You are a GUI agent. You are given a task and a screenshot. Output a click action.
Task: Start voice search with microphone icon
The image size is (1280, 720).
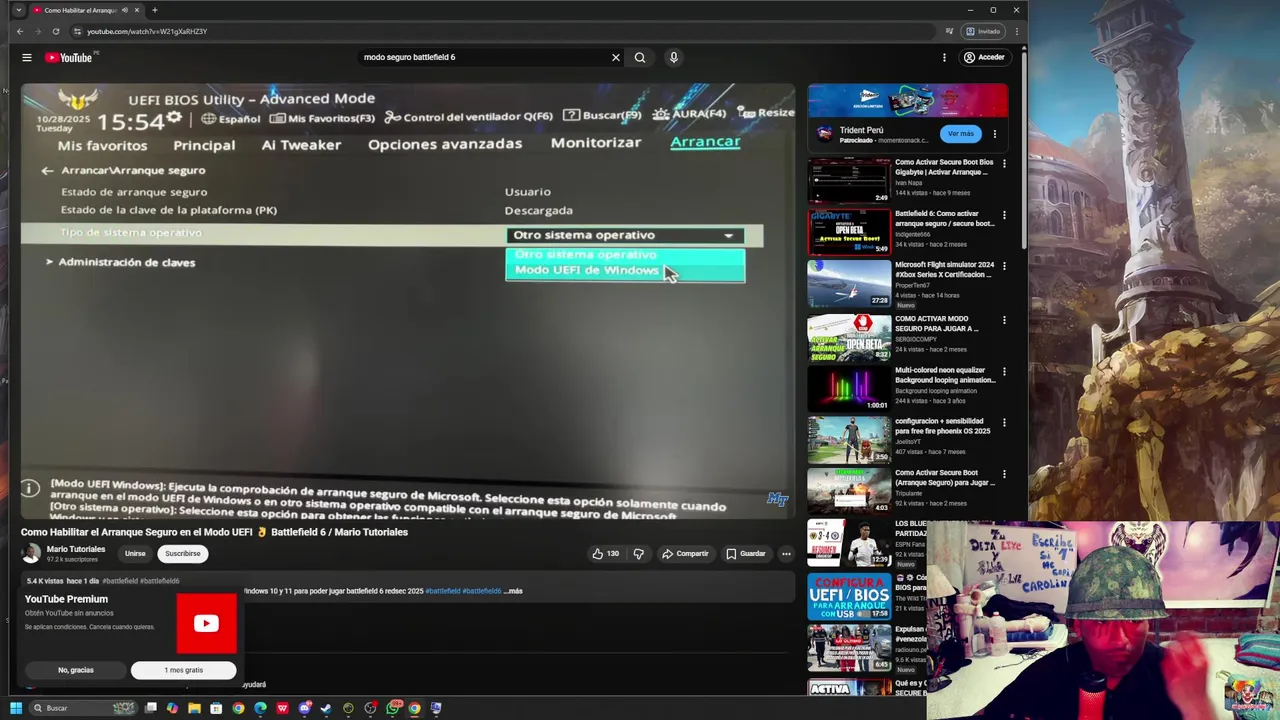coord(674,57)
